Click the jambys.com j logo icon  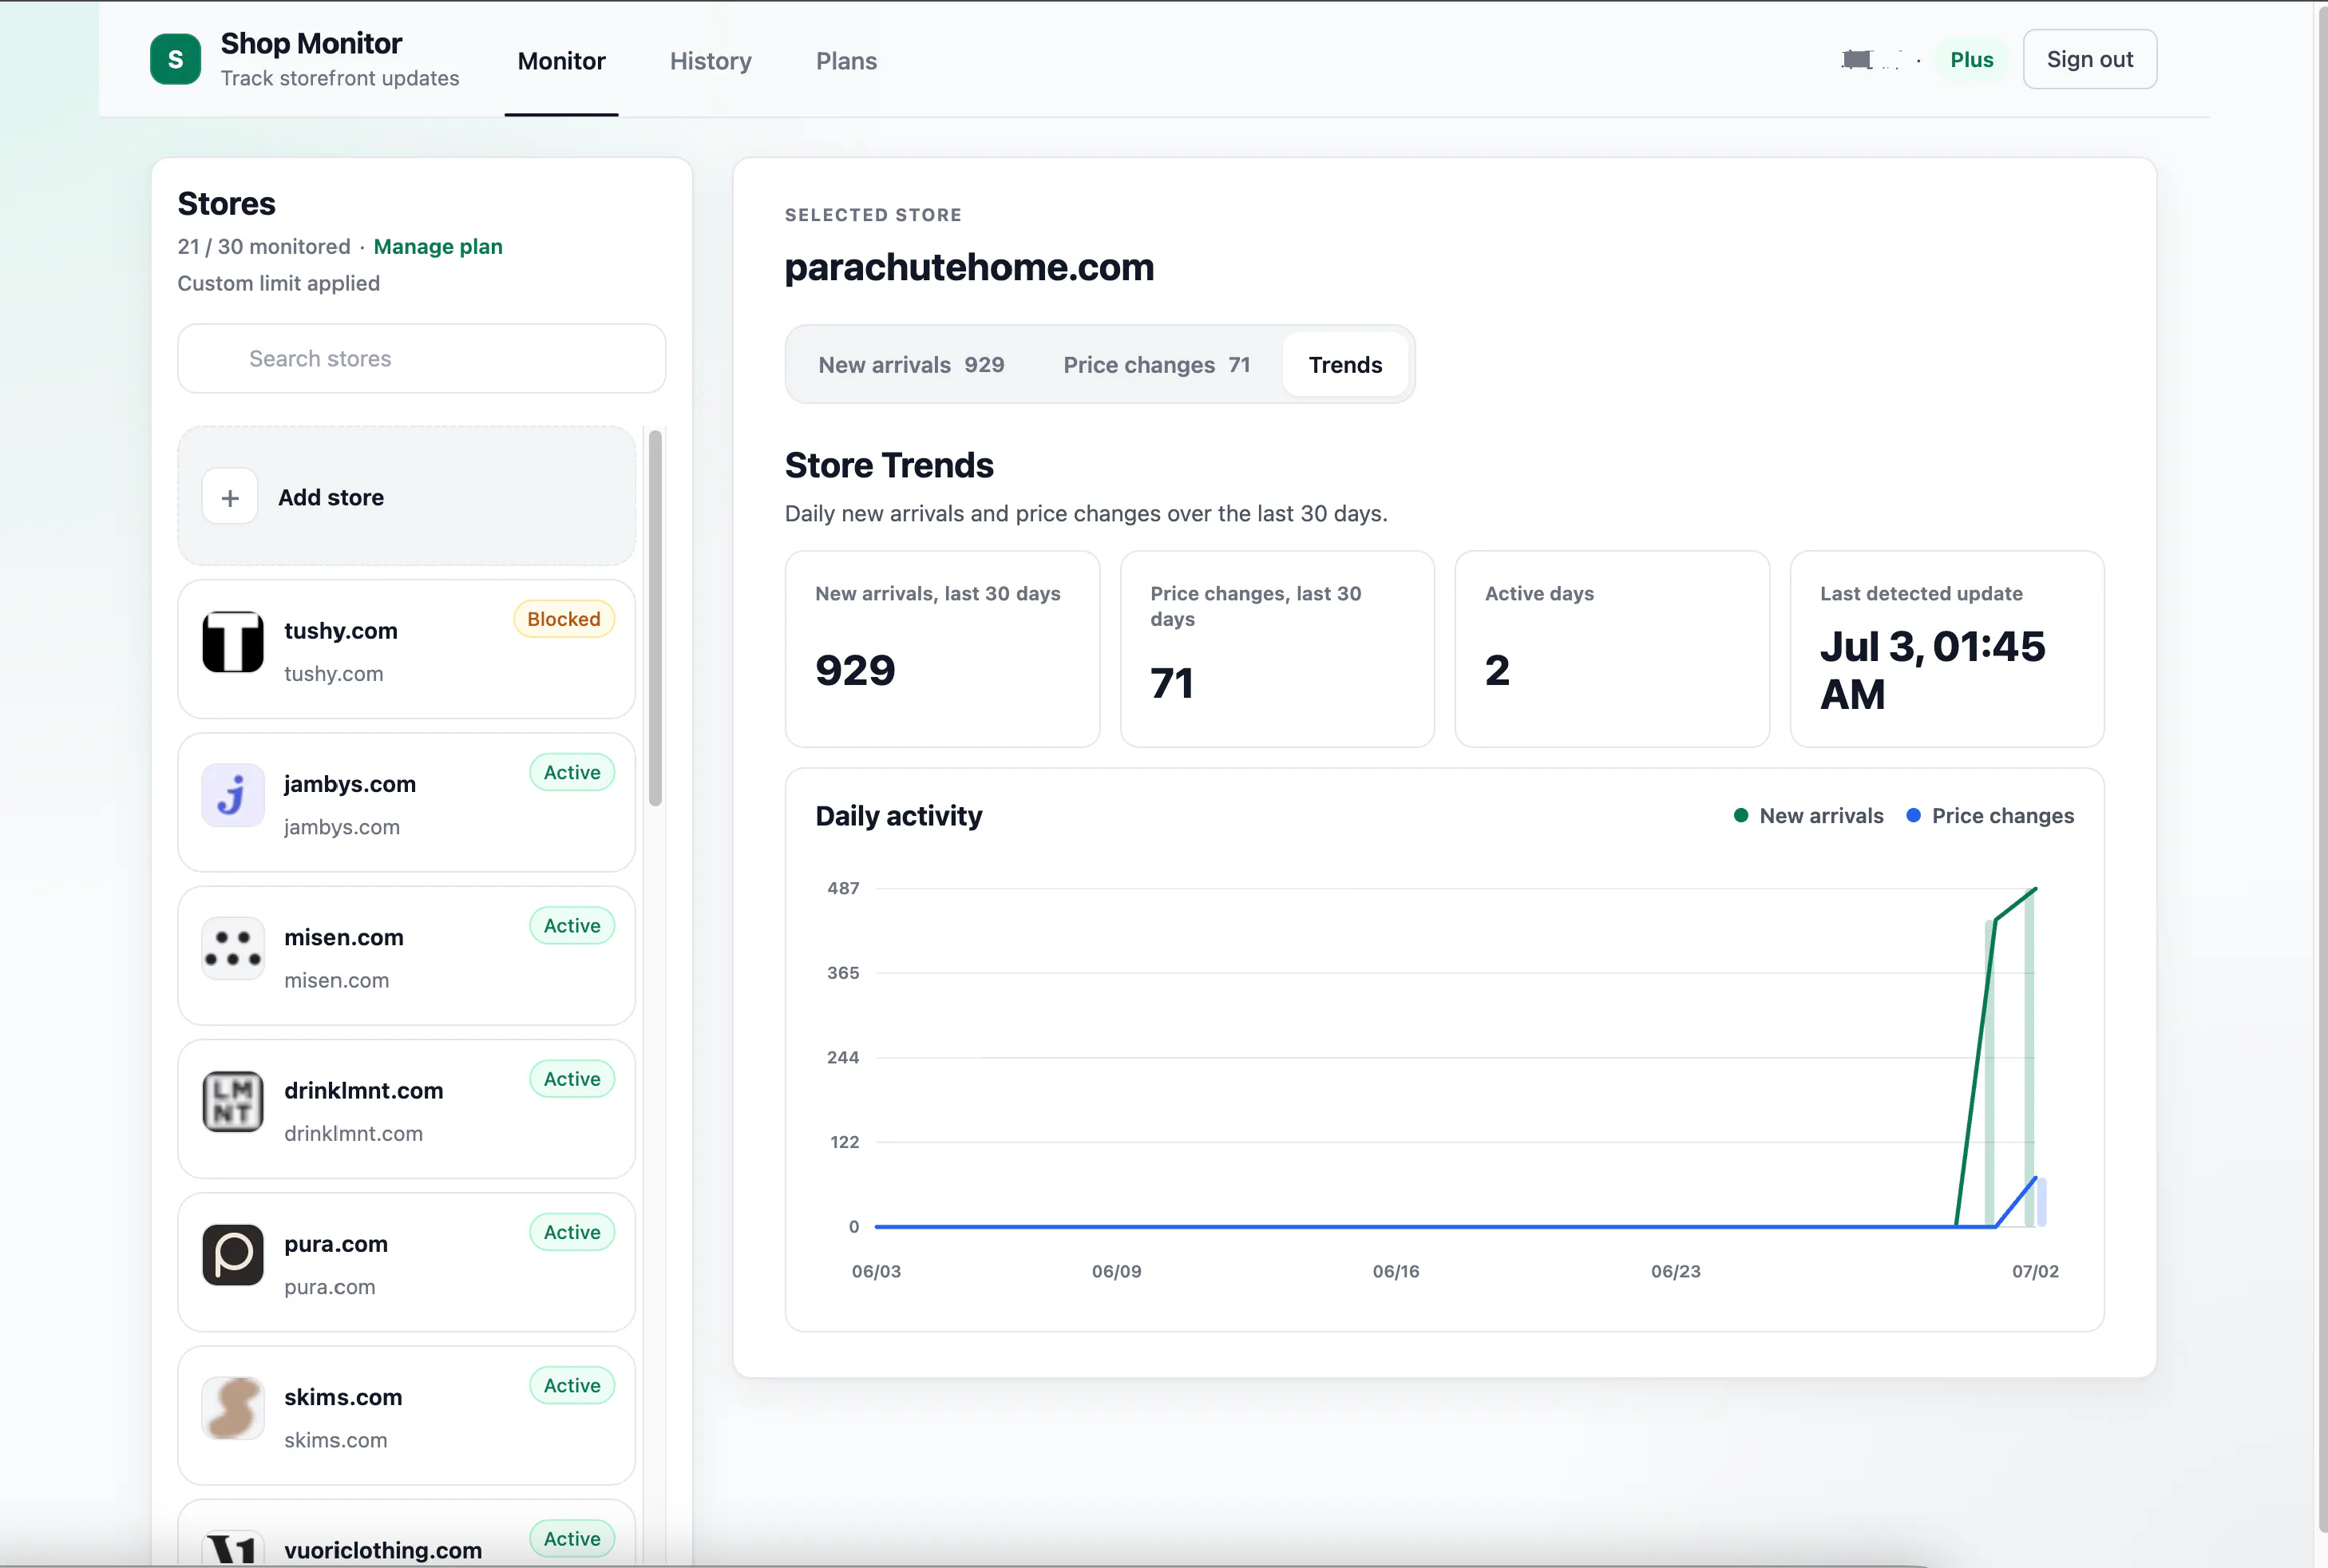[x=233, y=795]
